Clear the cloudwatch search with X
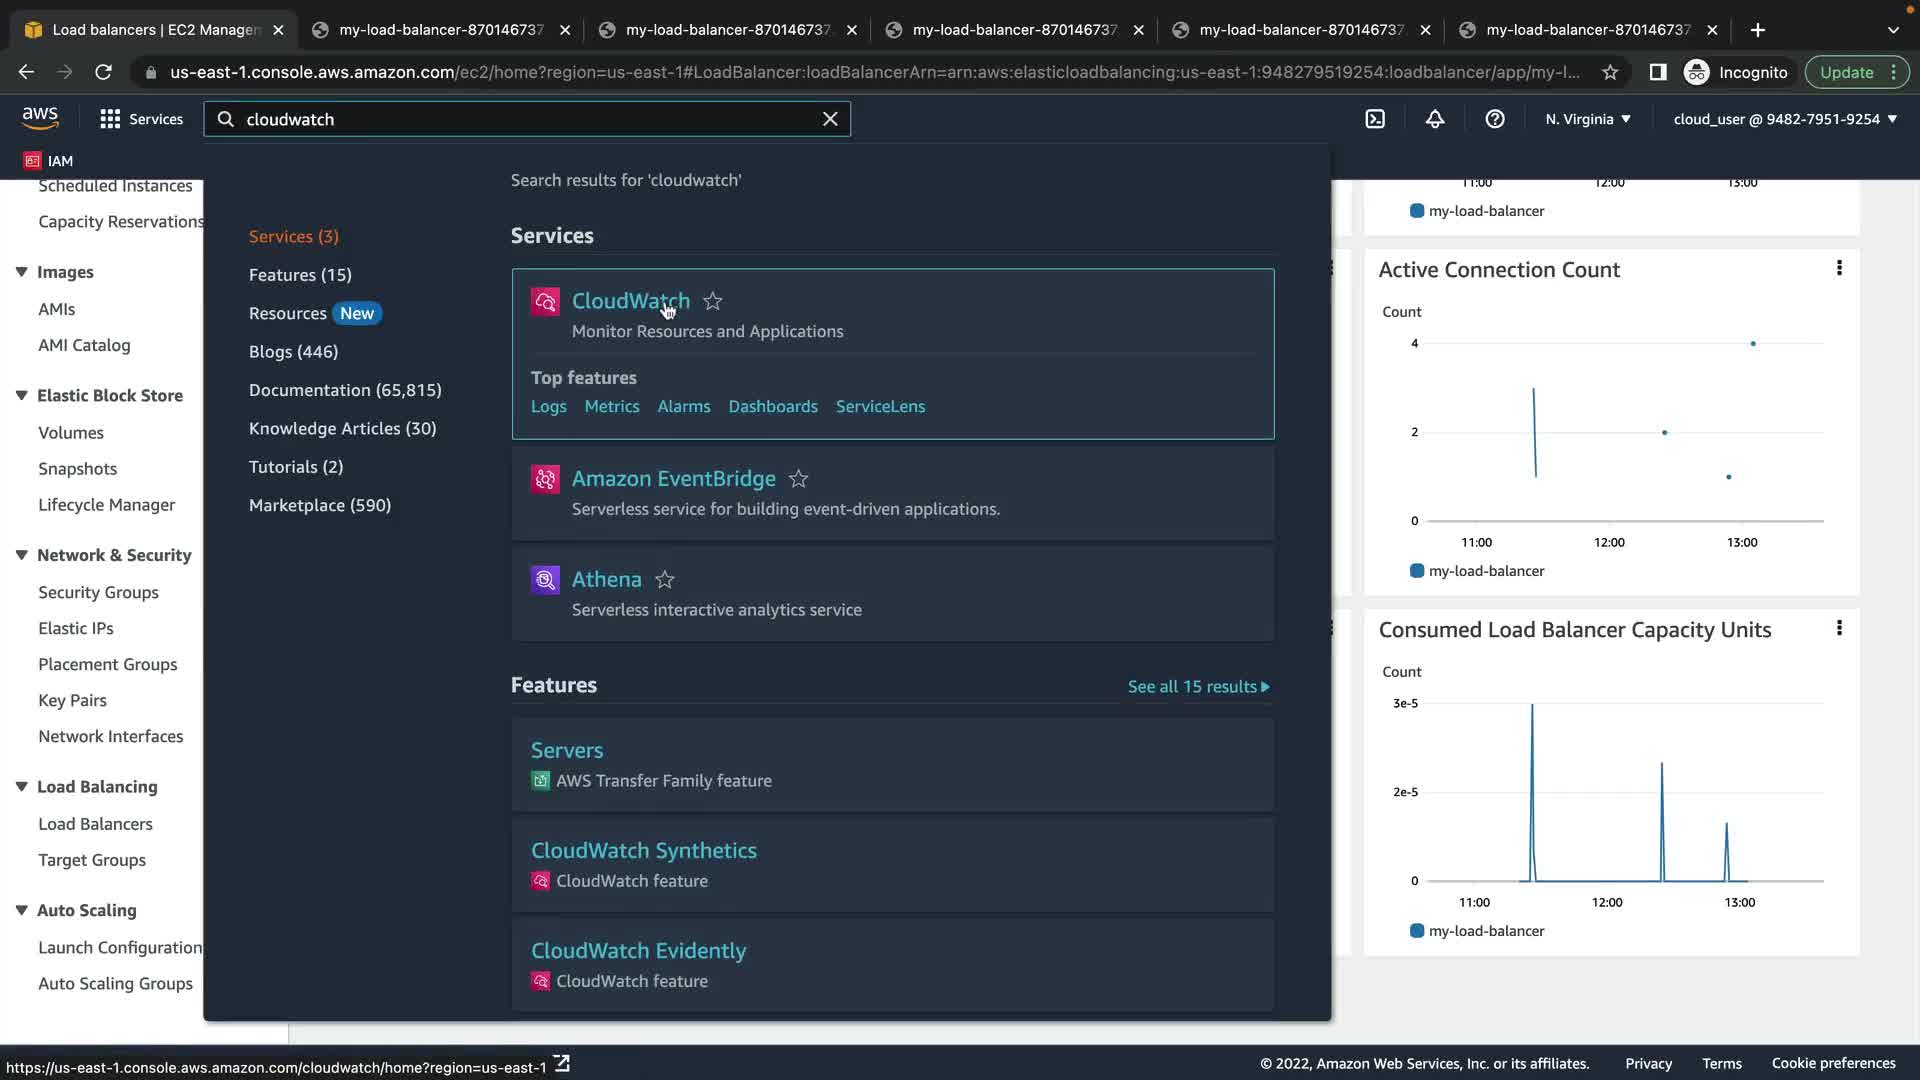 pos(829,119)
